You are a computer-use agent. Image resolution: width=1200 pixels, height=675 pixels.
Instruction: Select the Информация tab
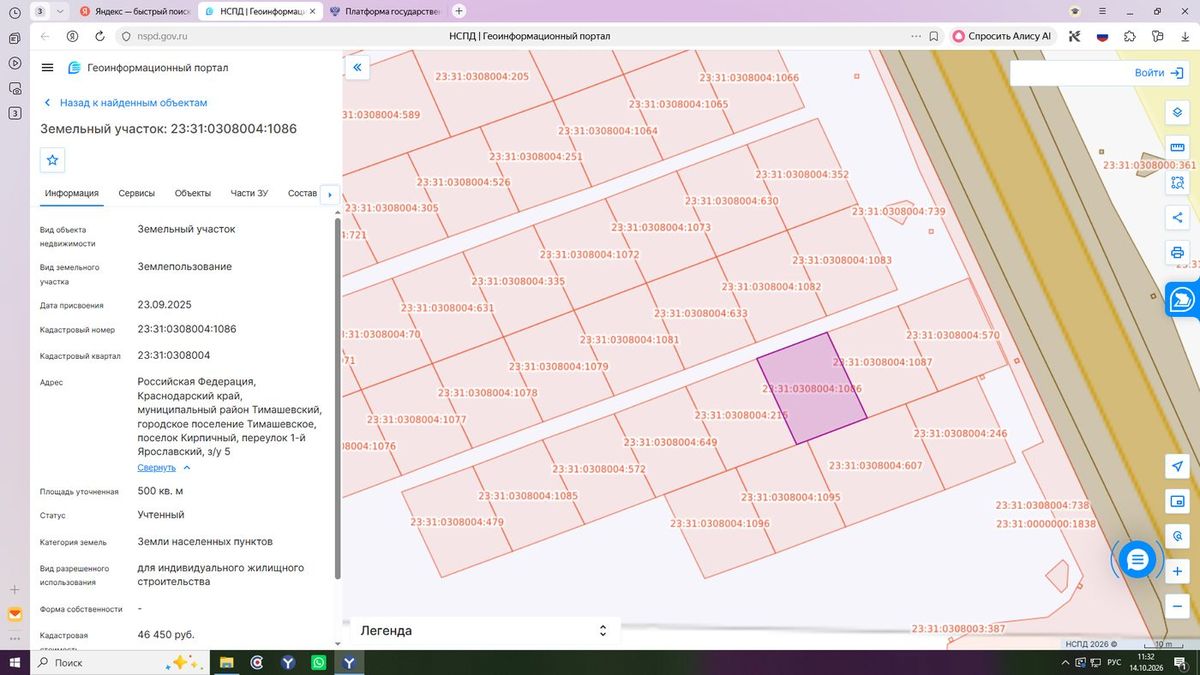point(72,193)
